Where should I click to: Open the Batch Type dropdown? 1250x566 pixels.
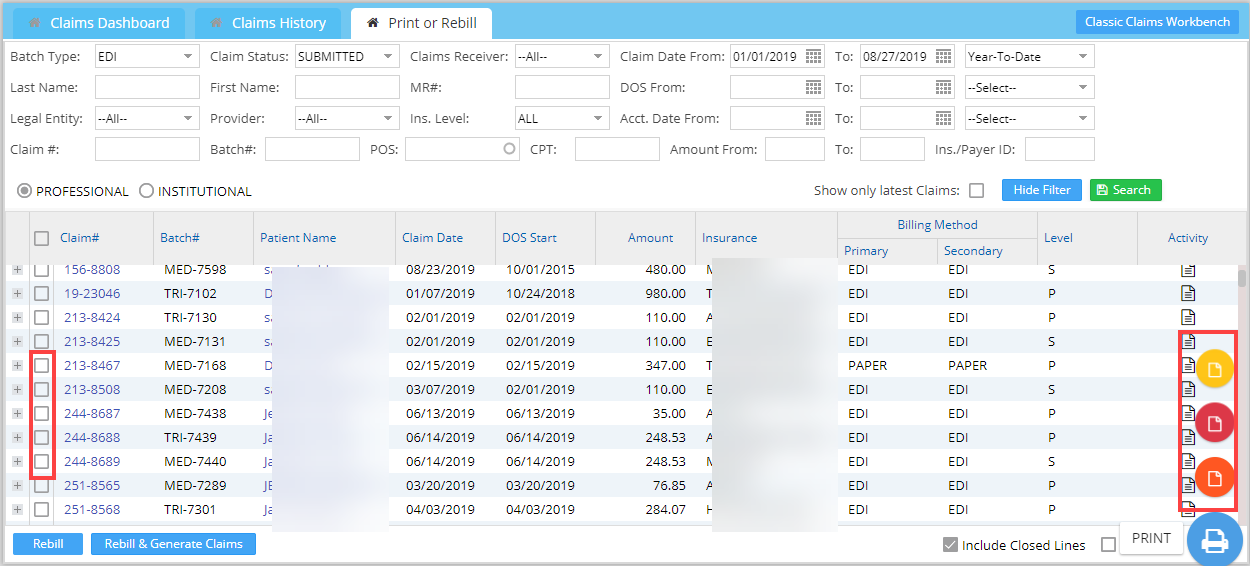pos(147,57)
